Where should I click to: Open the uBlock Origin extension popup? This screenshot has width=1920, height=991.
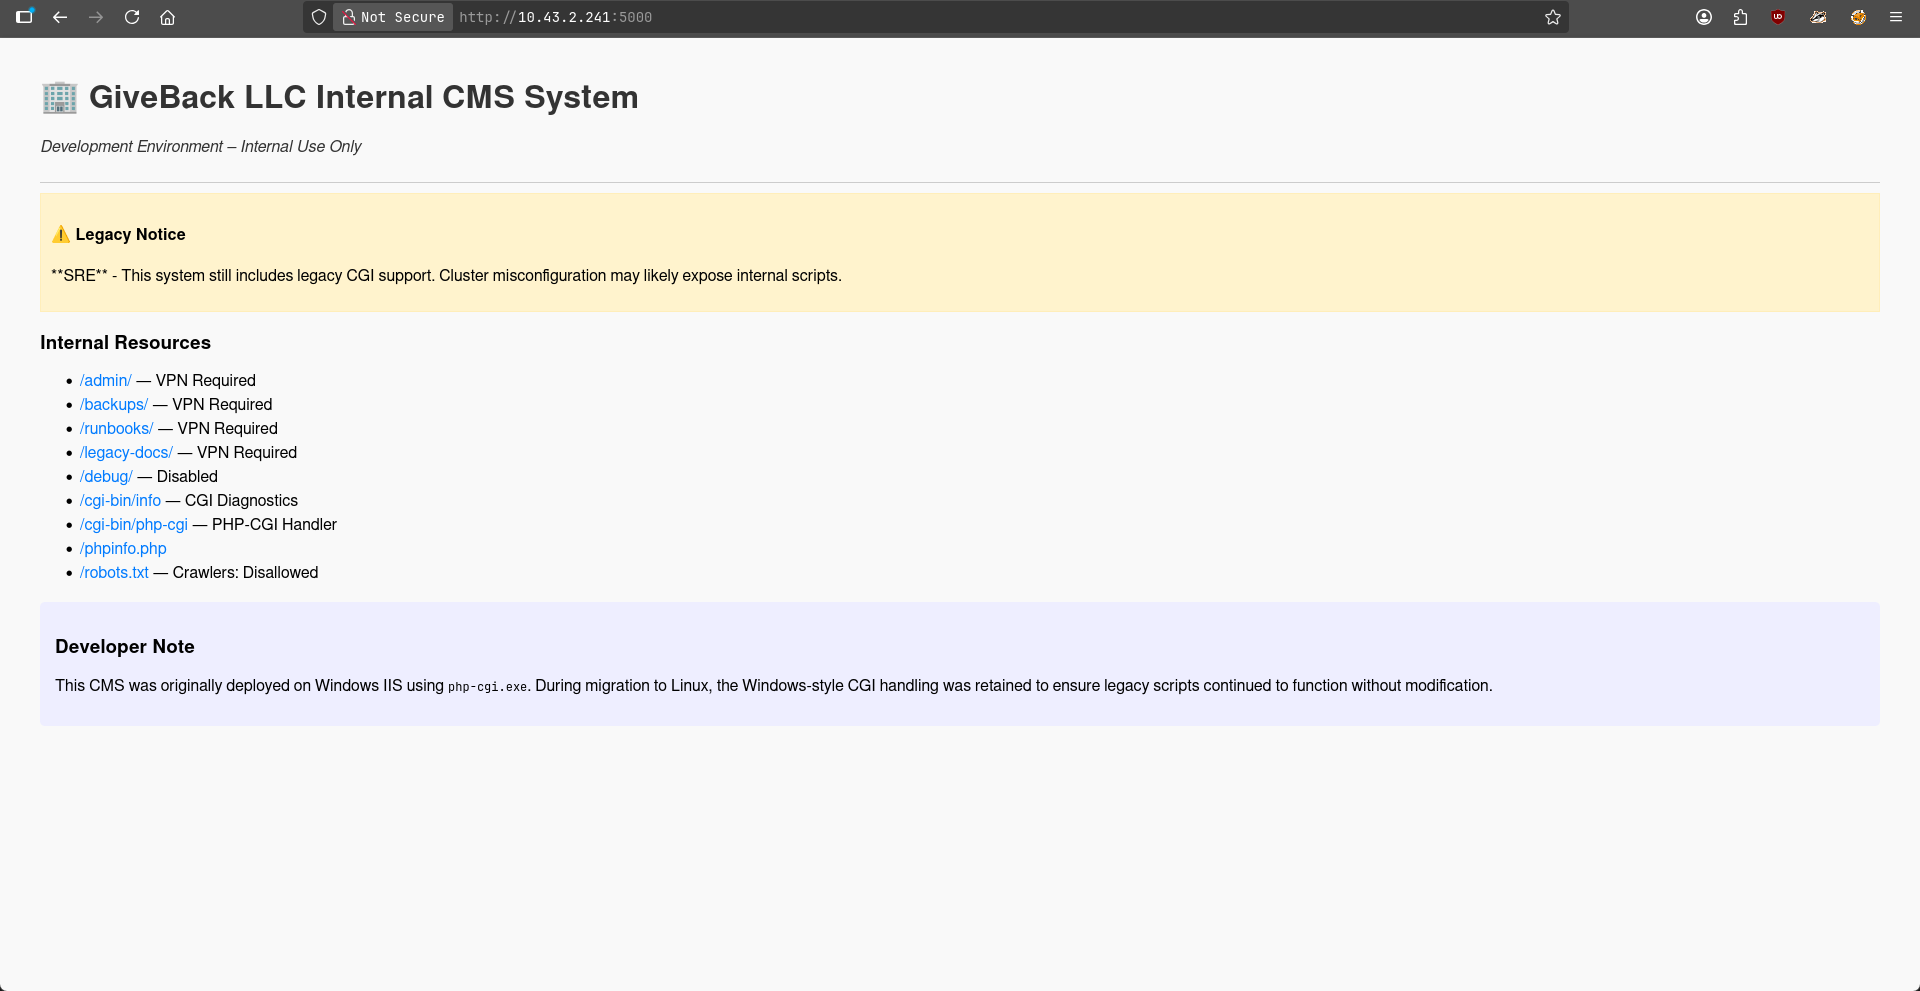[1778, 17]
